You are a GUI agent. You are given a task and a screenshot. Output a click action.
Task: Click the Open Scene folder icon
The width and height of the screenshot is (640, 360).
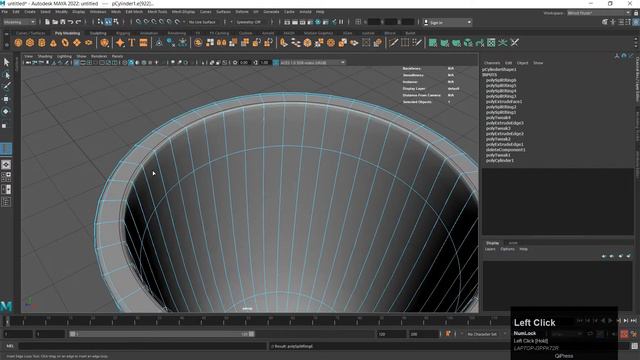click(x=55, y=22)
